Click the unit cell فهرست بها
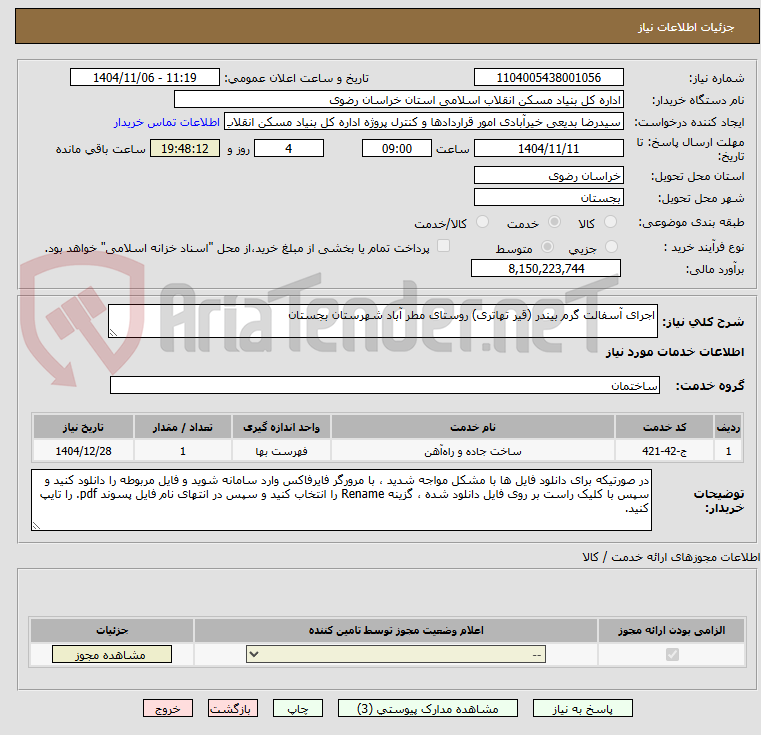 [281, 451]
